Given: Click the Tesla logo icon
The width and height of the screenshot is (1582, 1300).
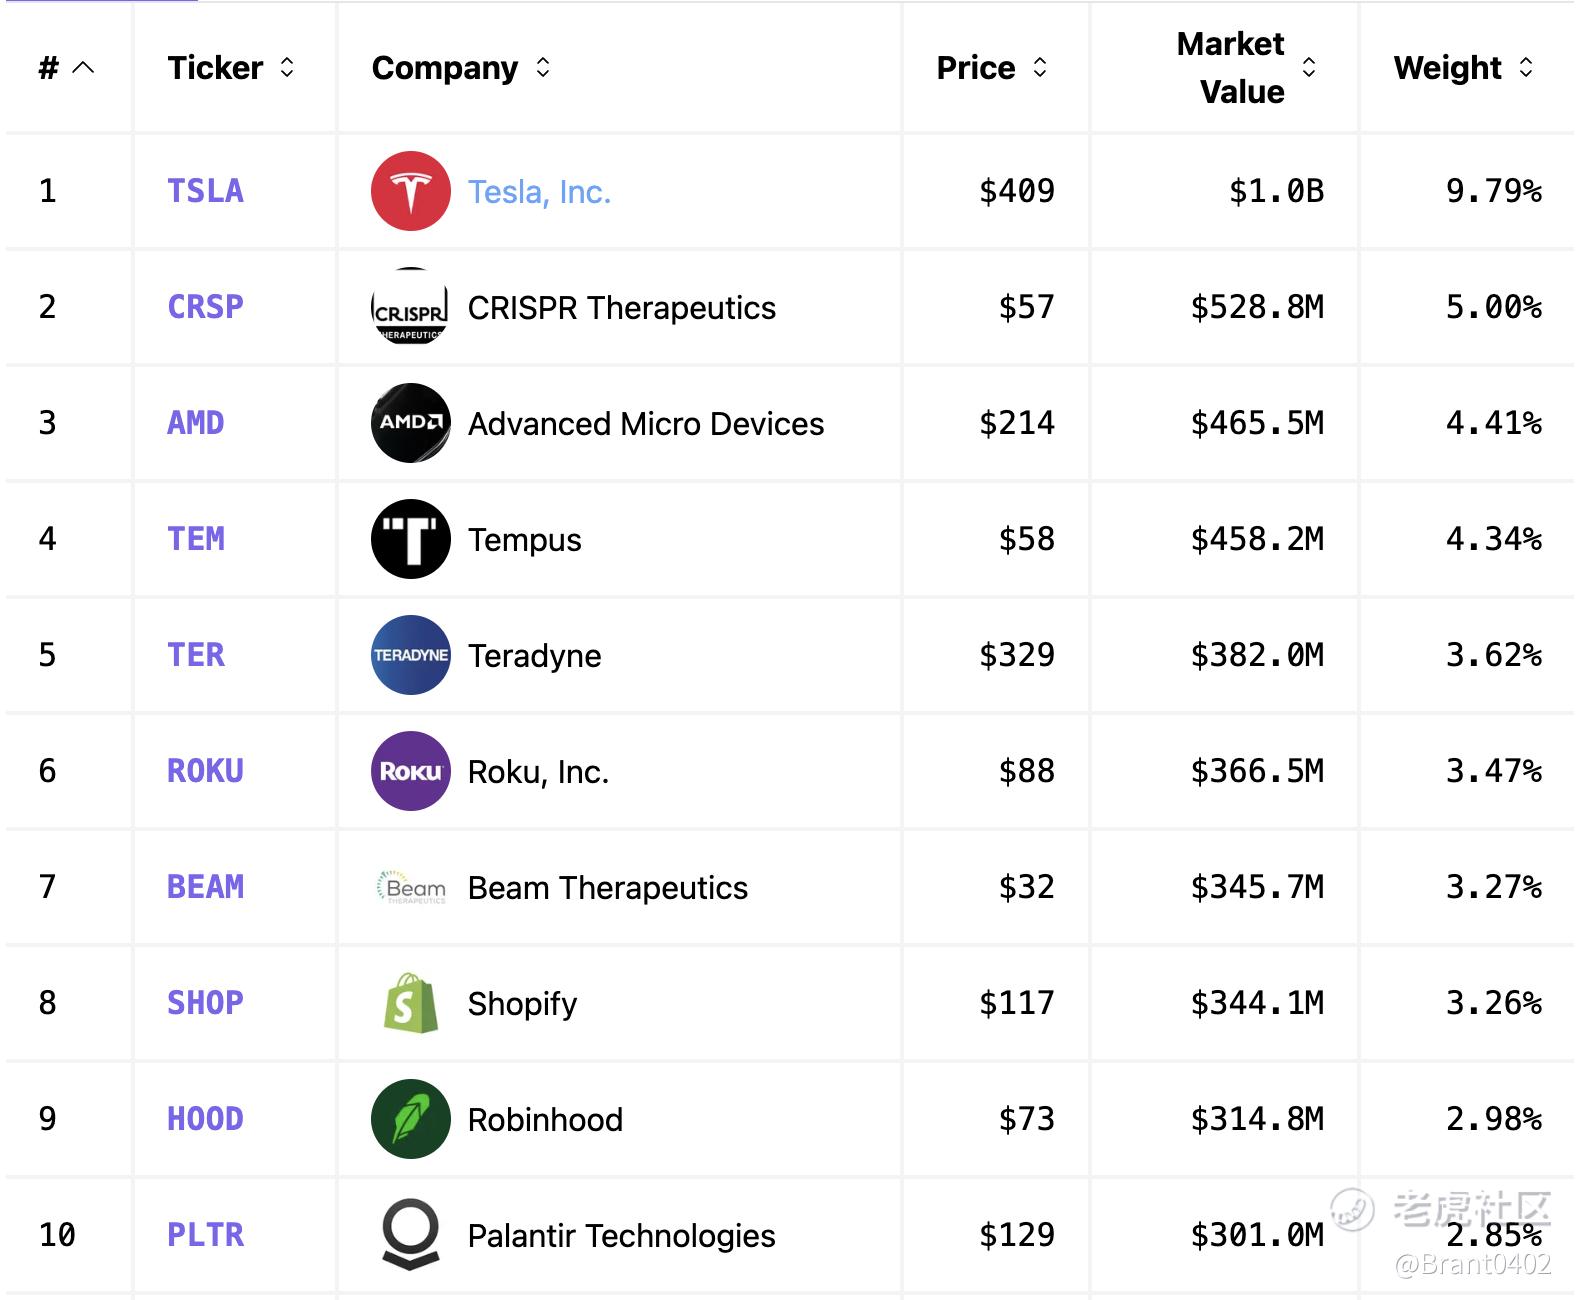Looking at the screenshot, I should (x=410, y=191).
